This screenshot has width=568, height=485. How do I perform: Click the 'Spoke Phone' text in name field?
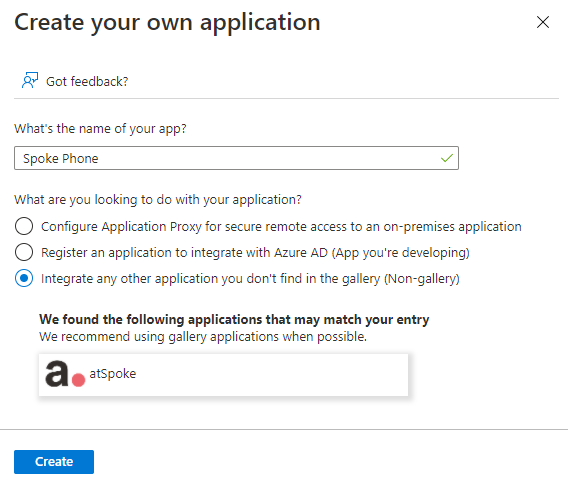pos(60,159)
